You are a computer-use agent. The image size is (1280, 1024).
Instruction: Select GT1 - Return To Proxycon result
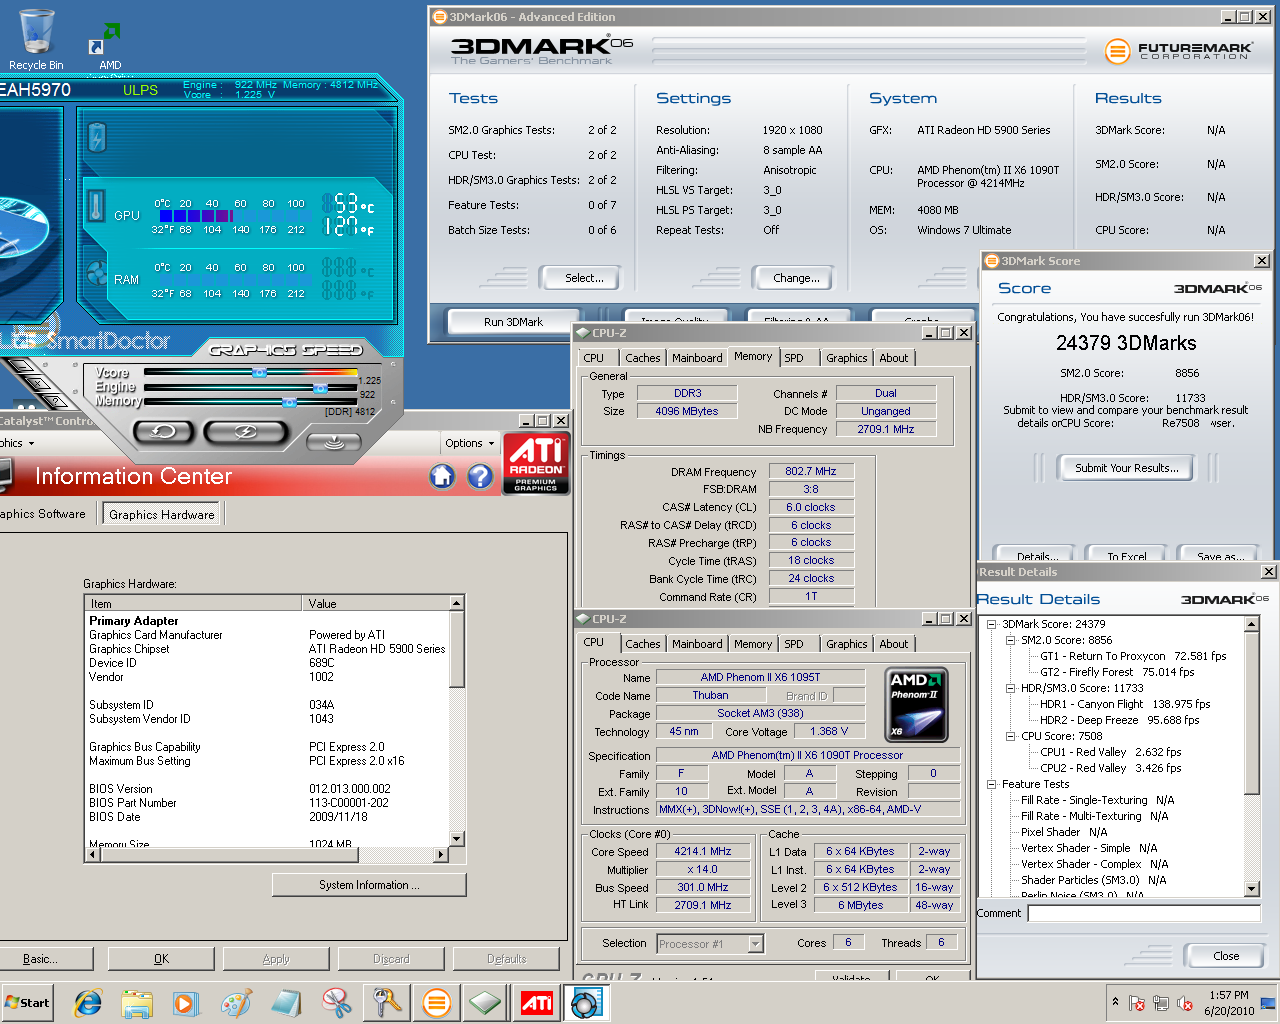pyautogui.click(x=1133, y=656)
